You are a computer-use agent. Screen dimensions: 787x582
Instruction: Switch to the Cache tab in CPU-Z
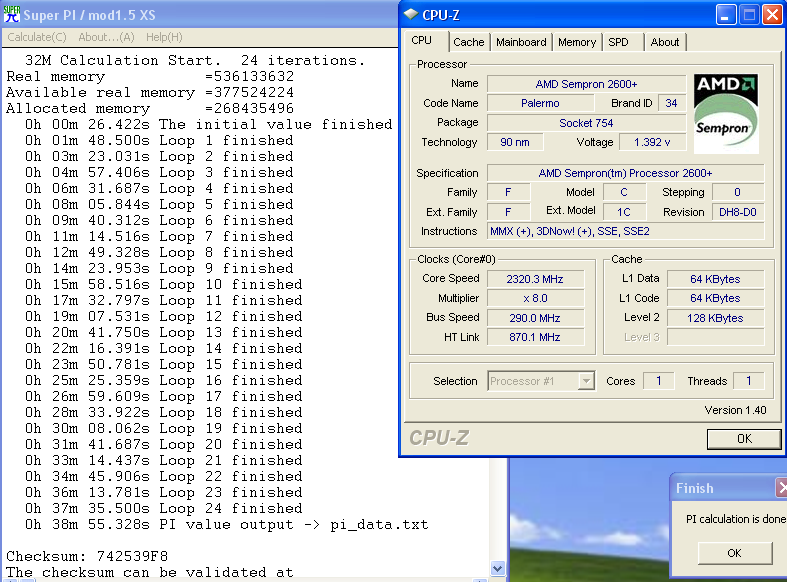pyautogui.click(x=469, y=42)
